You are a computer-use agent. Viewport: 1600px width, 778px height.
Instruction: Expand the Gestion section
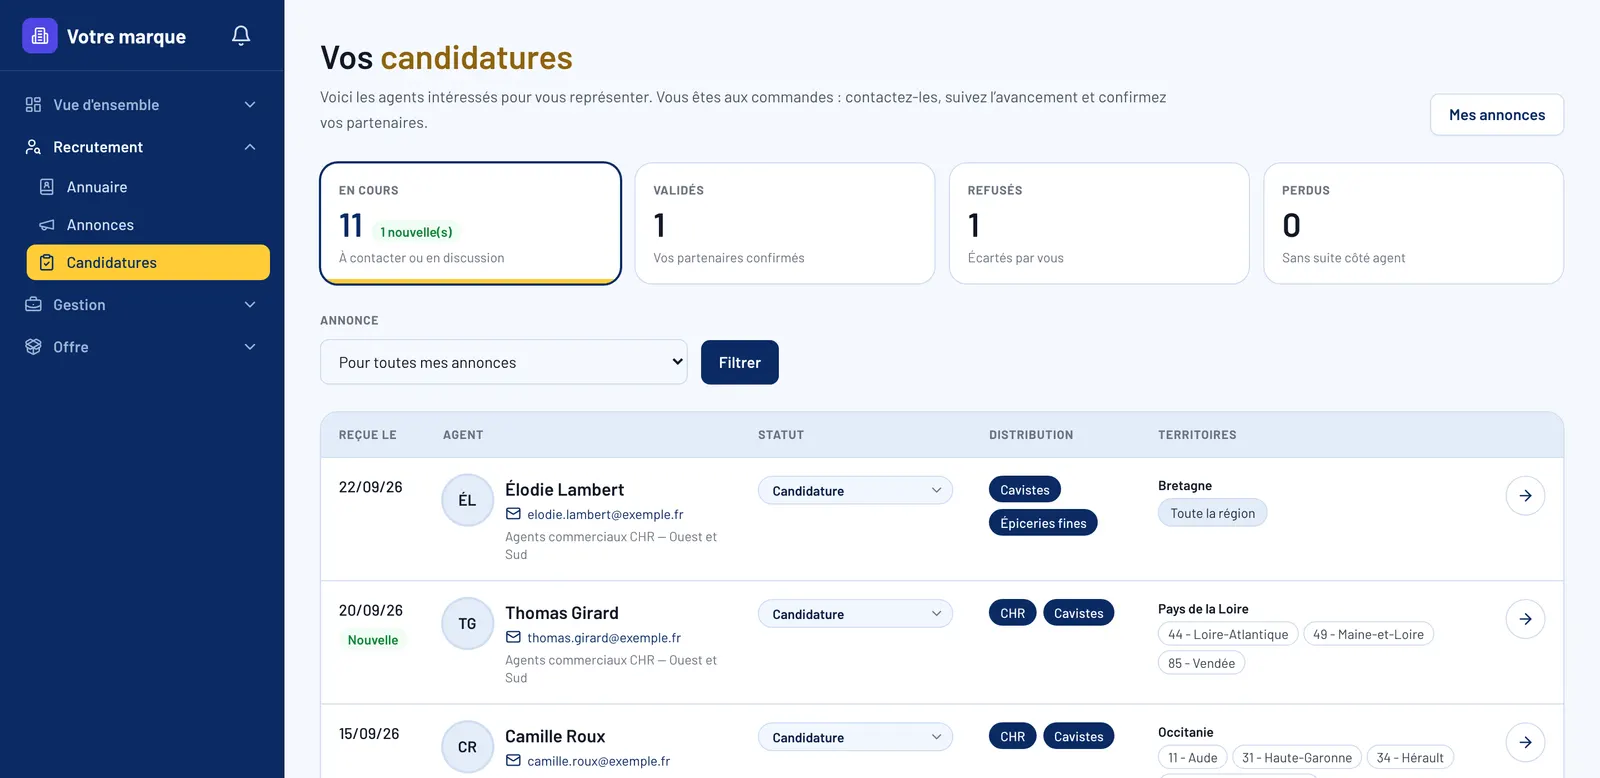(x=142, y=305)
